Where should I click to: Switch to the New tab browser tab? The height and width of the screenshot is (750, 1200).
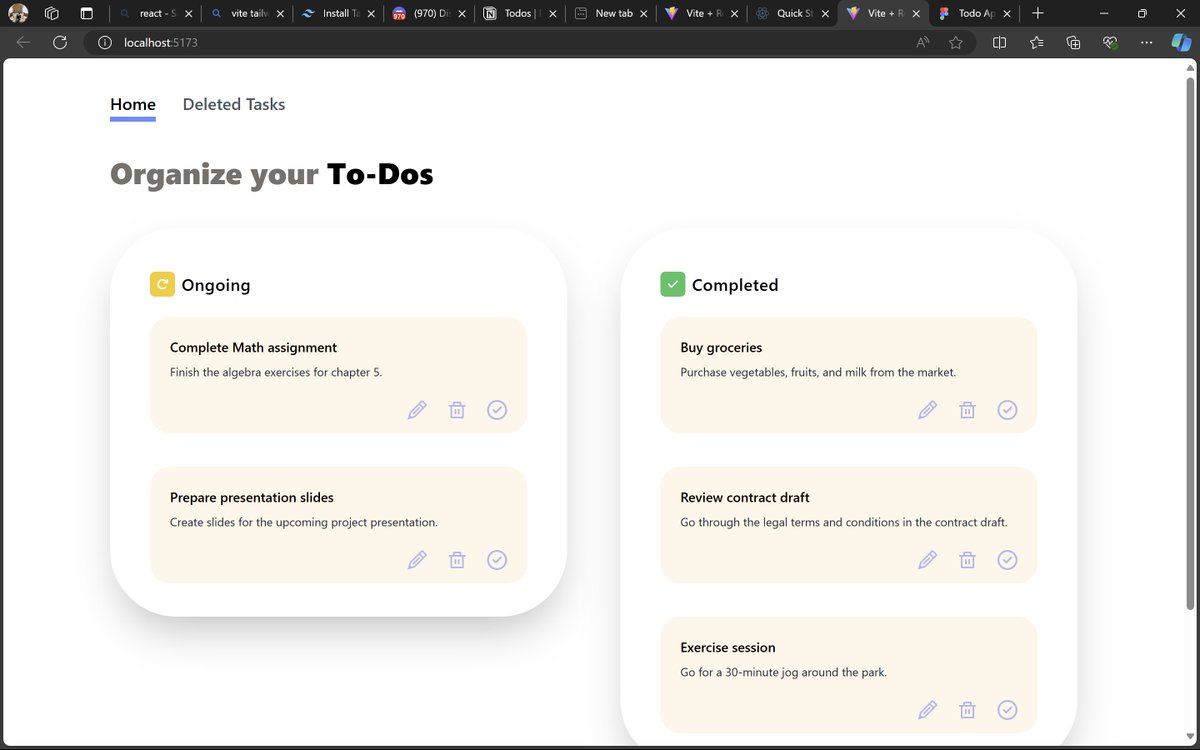610,14
